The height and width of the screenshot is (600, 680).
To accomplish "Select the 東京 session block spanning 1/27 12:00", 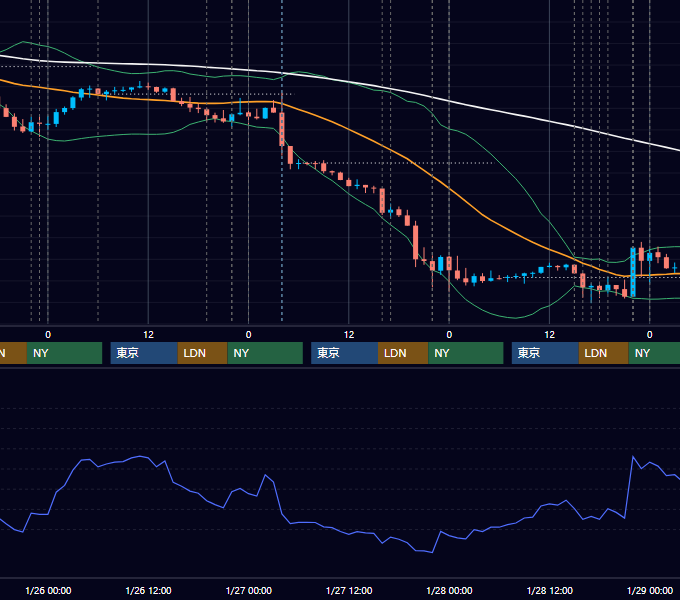I will coord(344,353).
